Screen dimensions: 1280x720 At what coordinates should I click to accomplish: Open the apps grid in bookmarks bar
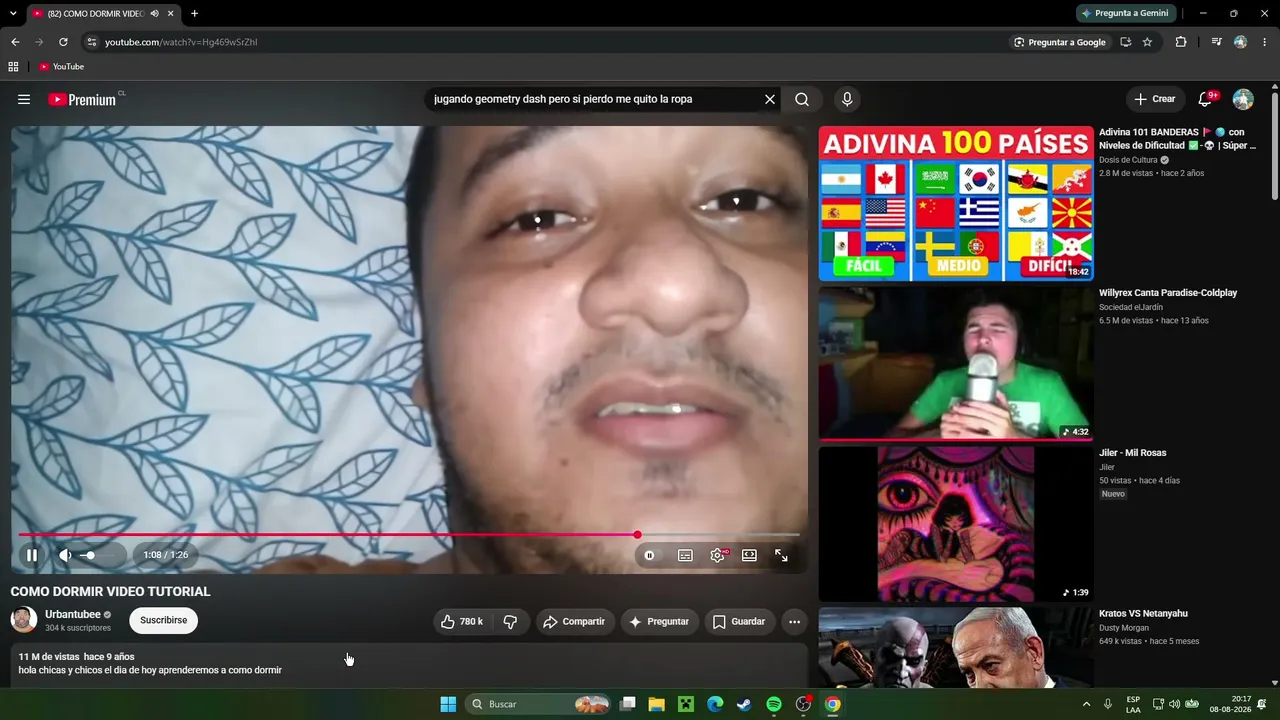pos(13,67)
